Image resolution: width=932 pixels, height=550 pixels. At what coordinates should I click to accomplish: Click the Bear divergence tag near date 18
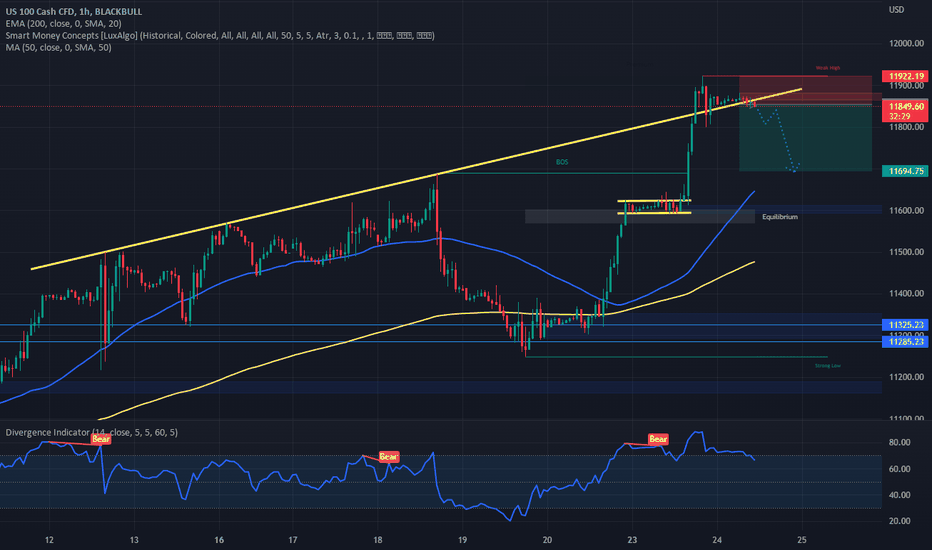(388, 457)
